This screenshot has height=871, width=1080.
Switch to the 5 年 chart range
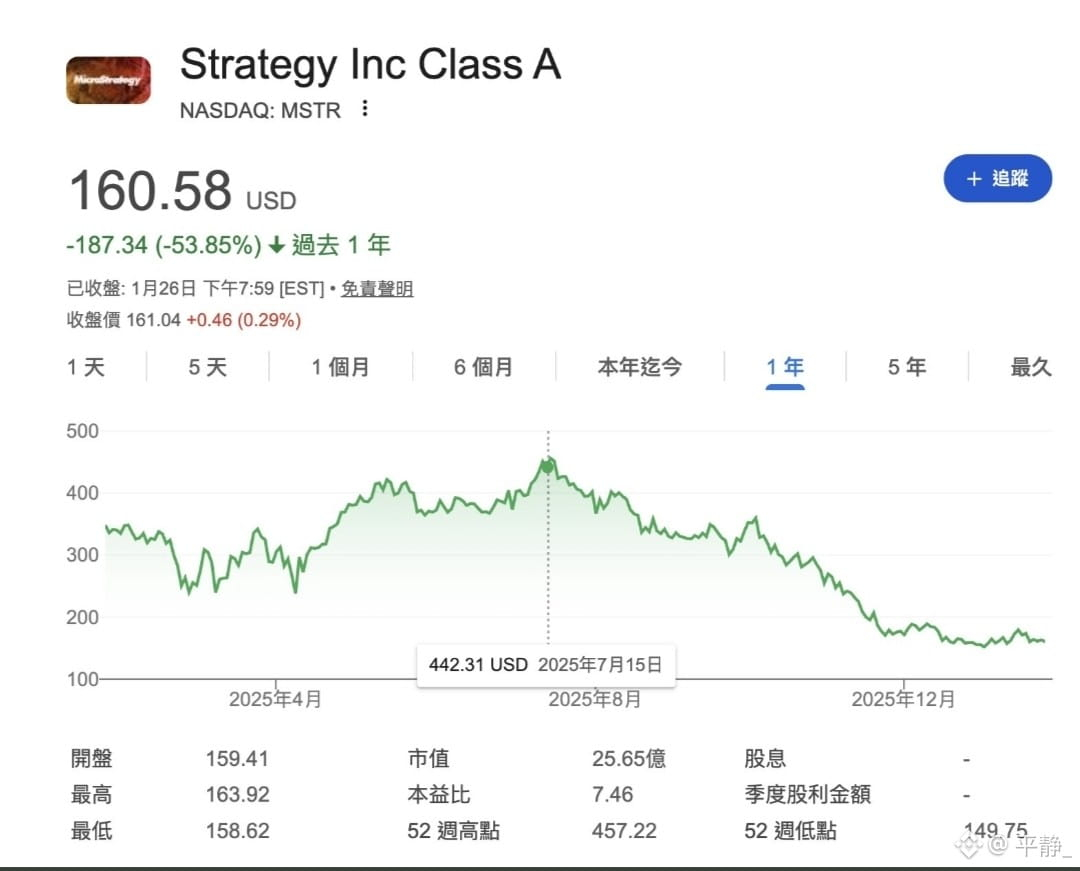(x=907, y=367)
